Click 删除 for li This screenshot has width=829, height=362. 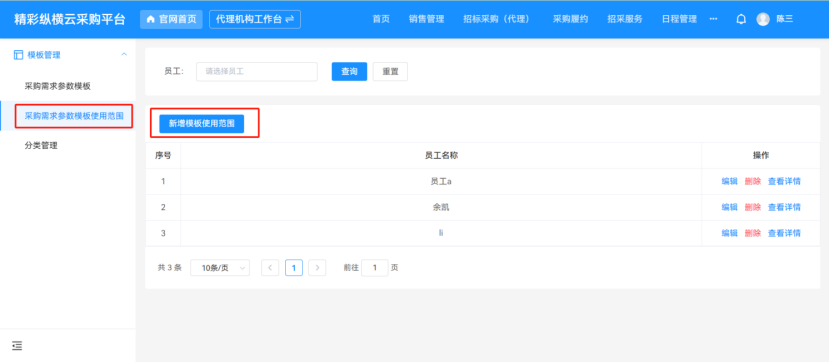753,233
